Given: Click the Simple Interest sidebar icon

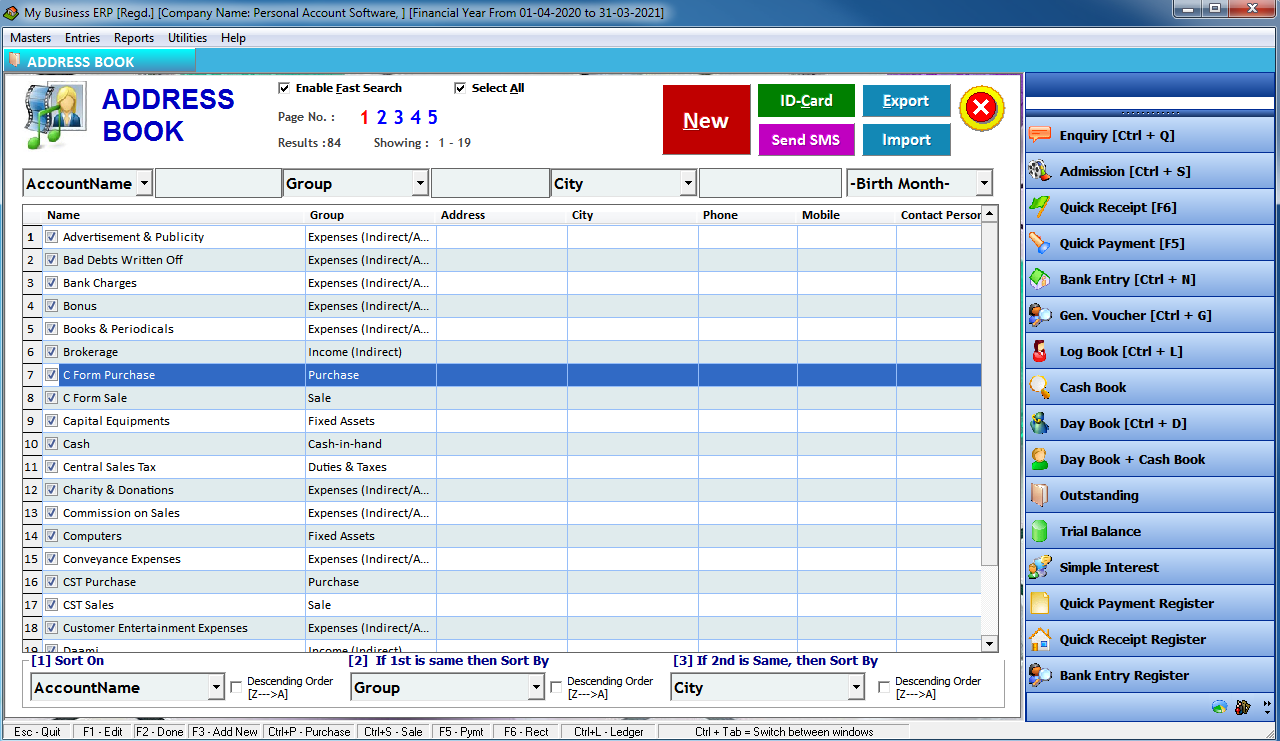Looking at the screenshot, I should tap(1110, 567).
